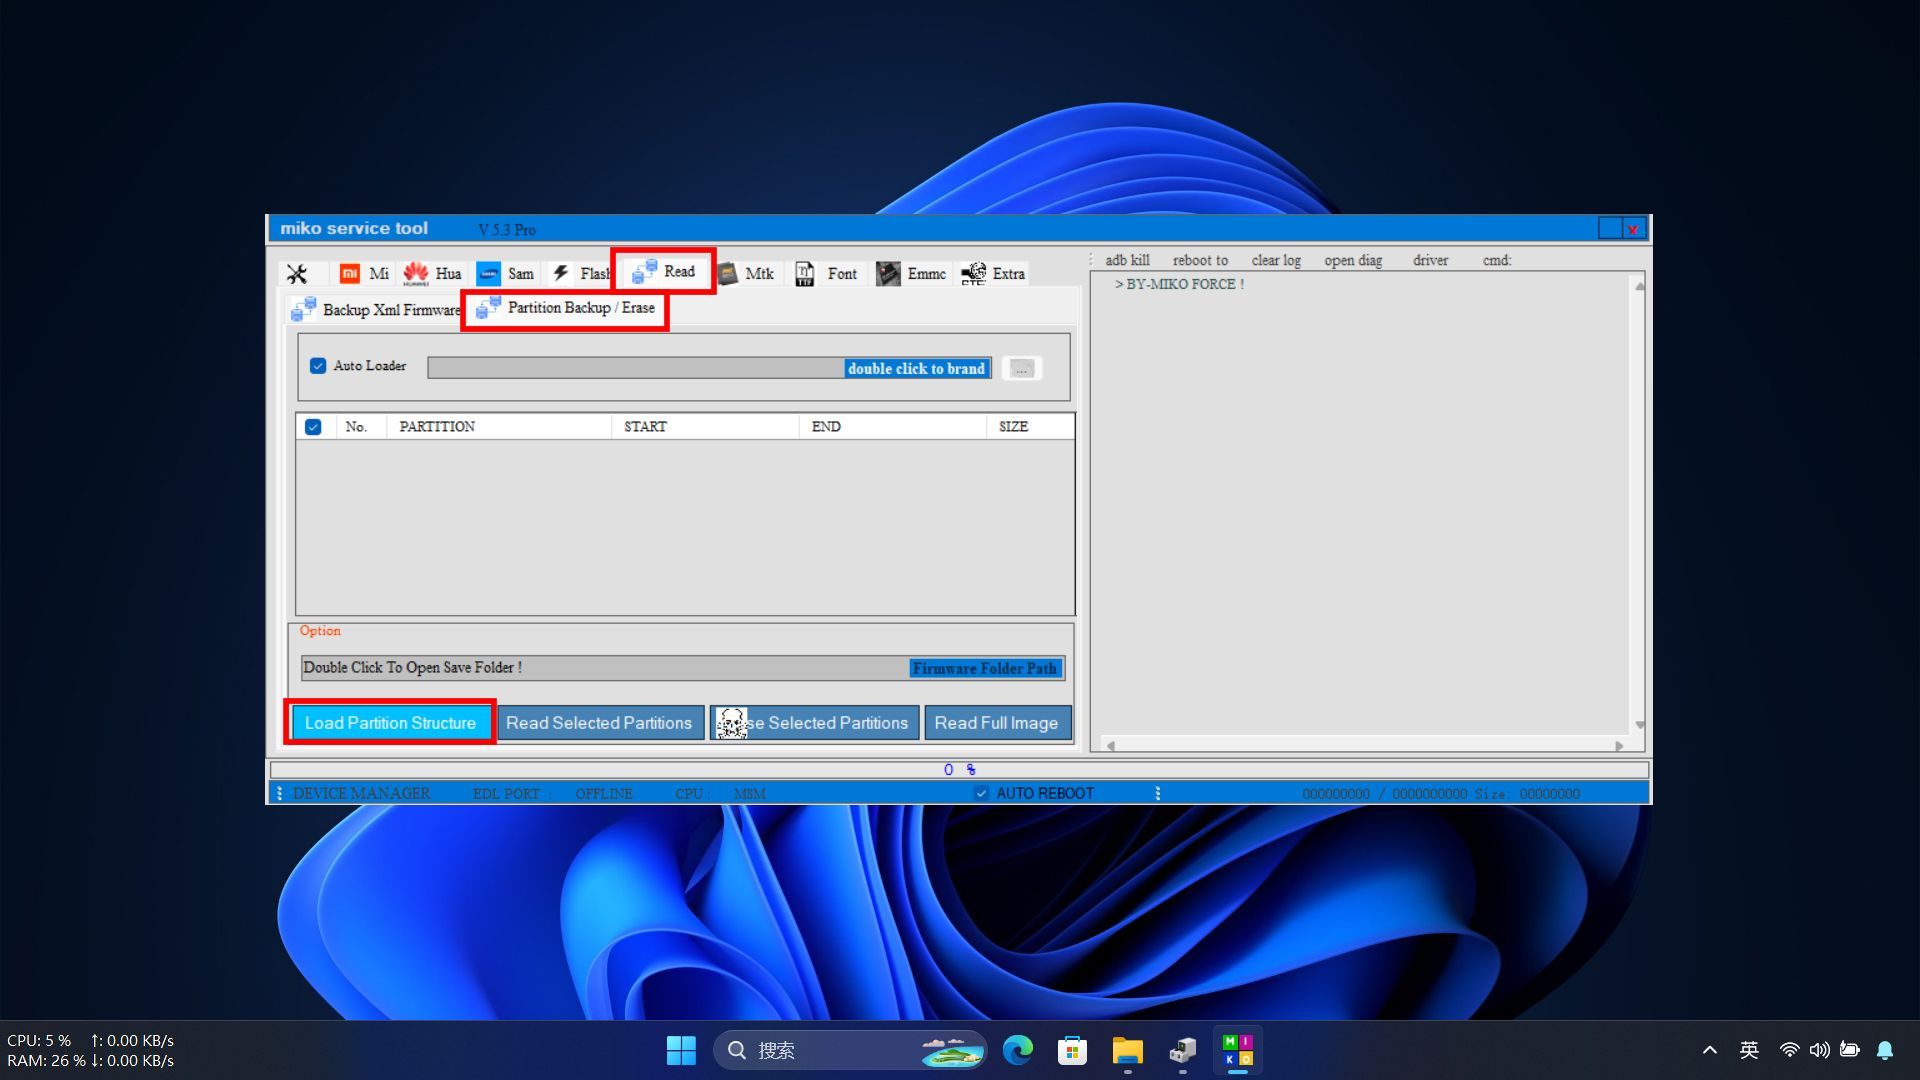Image resolution: width=1920 pixels, height=1080 pixels.
Task: Open the Extra tab icon
Action: [973, 274]
